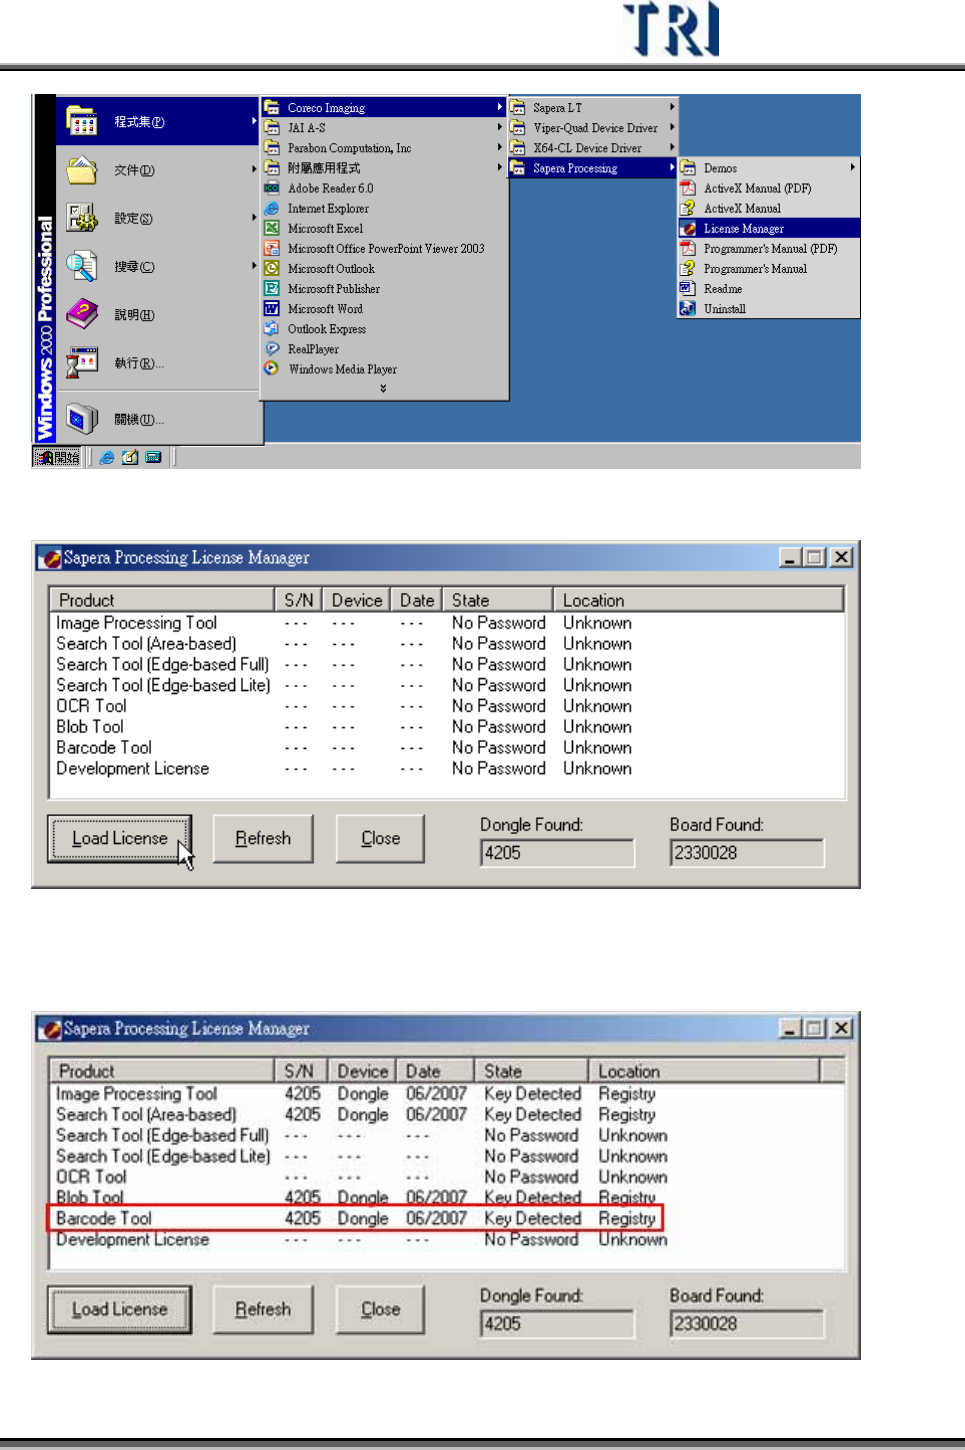Click Help (說明) Start menu entry
This screenshot has height=1450, width=965.
point(159,314)
